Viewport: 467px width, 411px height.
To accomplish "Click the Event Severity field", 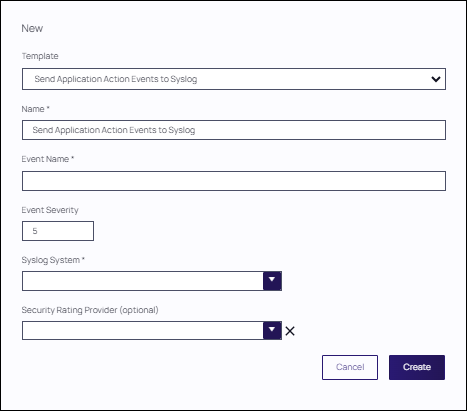I will [x=58, y=231].
